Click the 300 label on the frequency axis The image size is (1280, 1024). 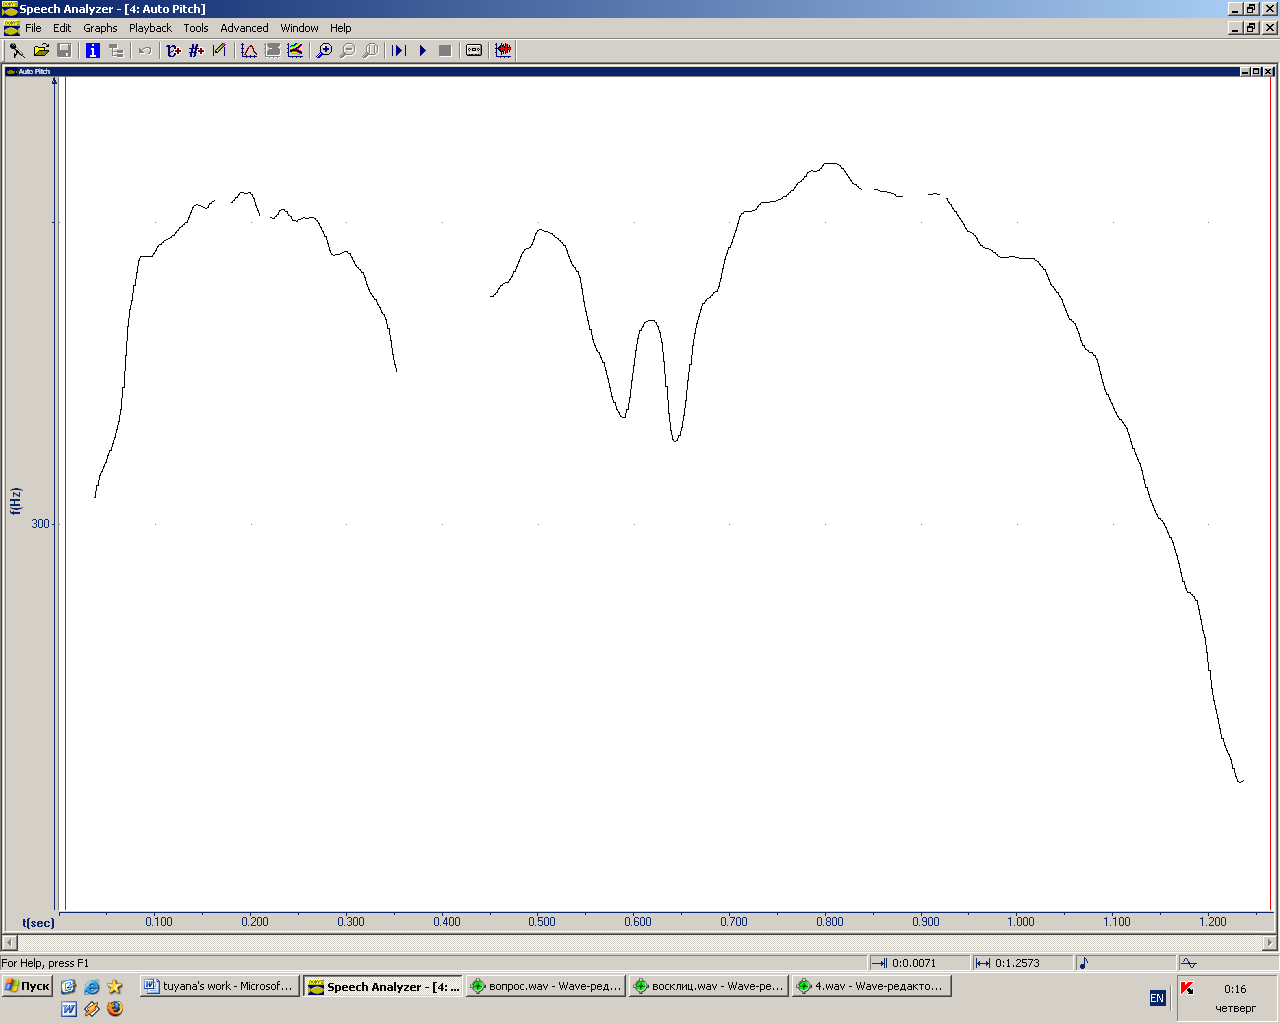40,524
